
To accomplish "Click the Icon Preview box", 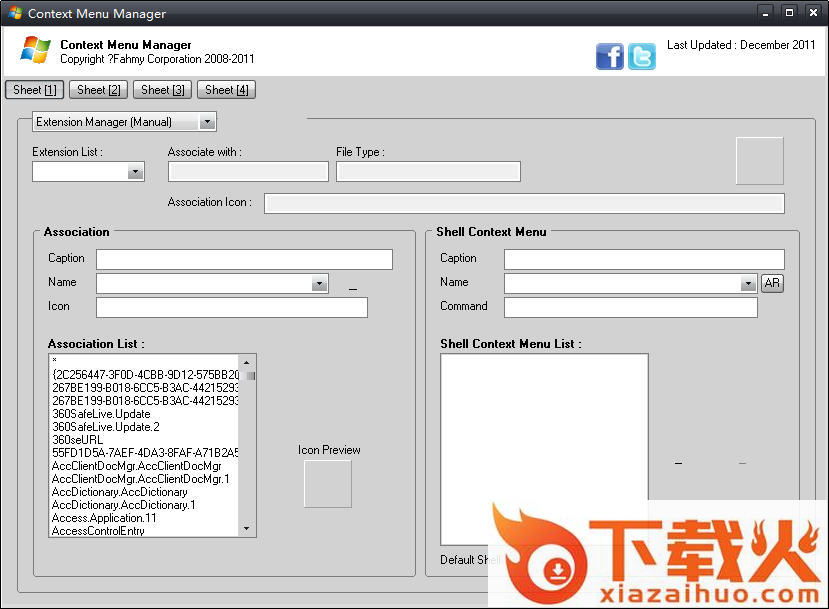I will (x=328, y=484).
